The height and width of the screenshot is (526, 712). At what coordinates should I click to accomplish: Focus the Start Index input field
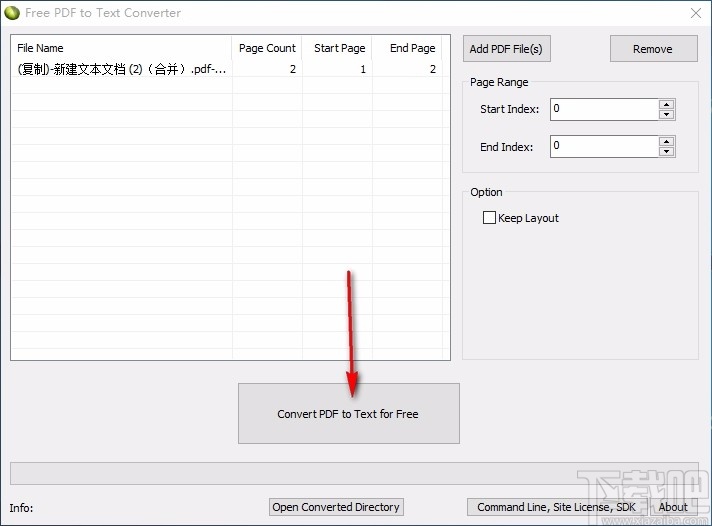click(604, 109)
